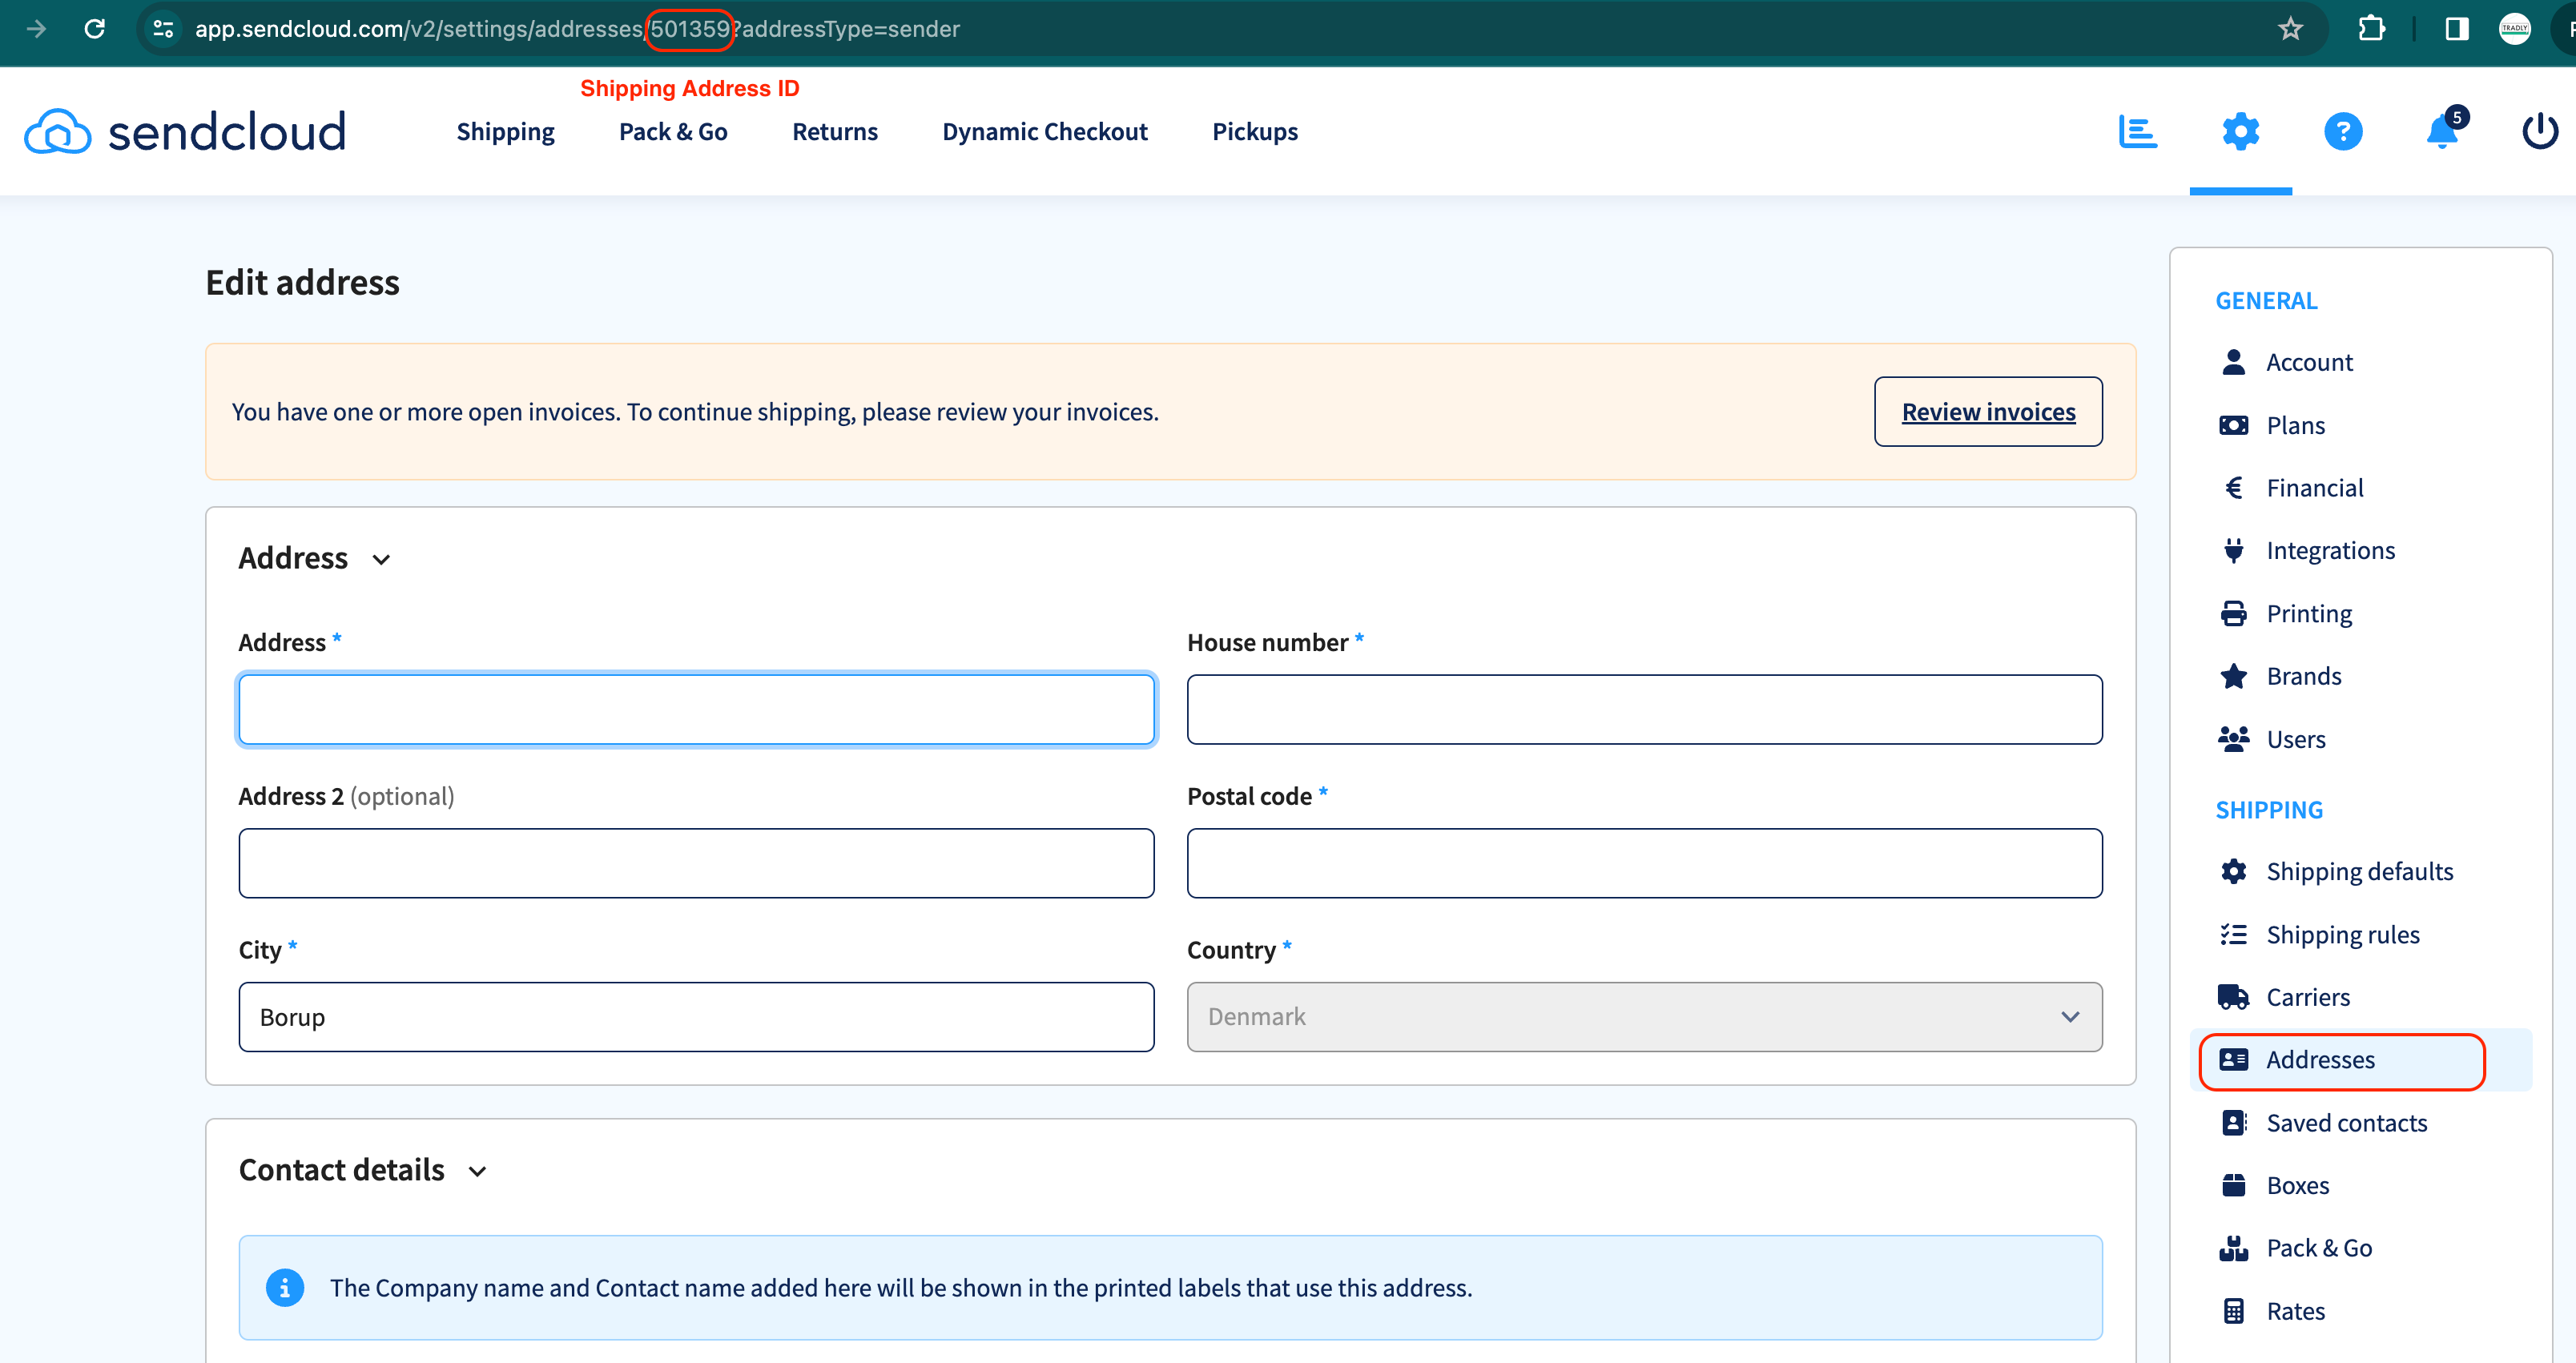
Task: Collapse the Contact details section
Action: (478, 1171)
